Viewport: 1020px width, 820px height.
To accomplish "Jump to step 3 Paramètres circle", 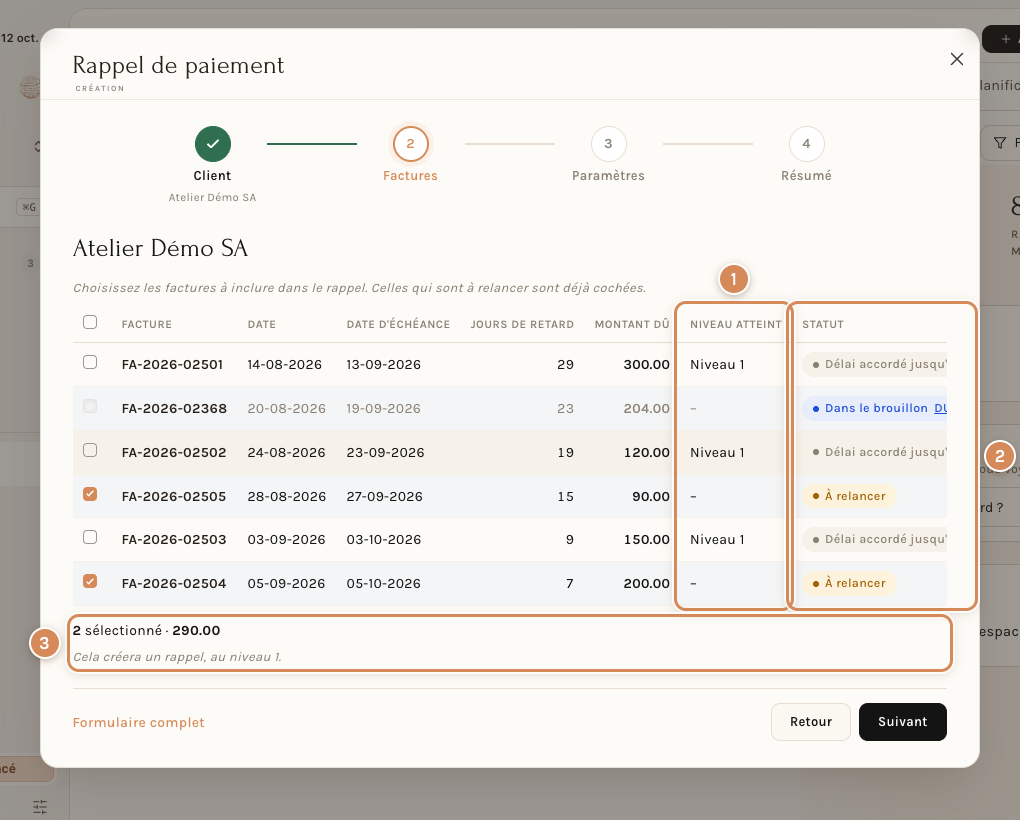I will pos(608,144).
